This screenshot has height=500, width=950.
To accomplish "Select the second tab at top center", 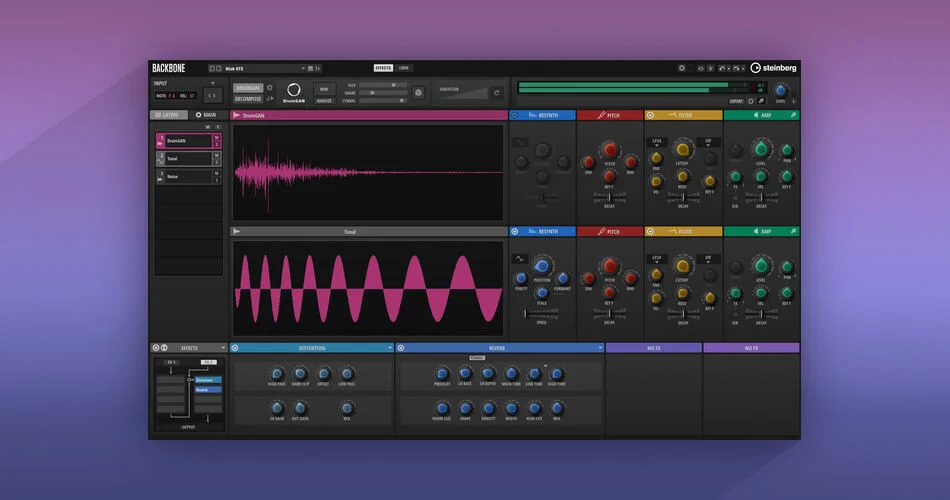I will pyautogui.click(x=404, y=68).
